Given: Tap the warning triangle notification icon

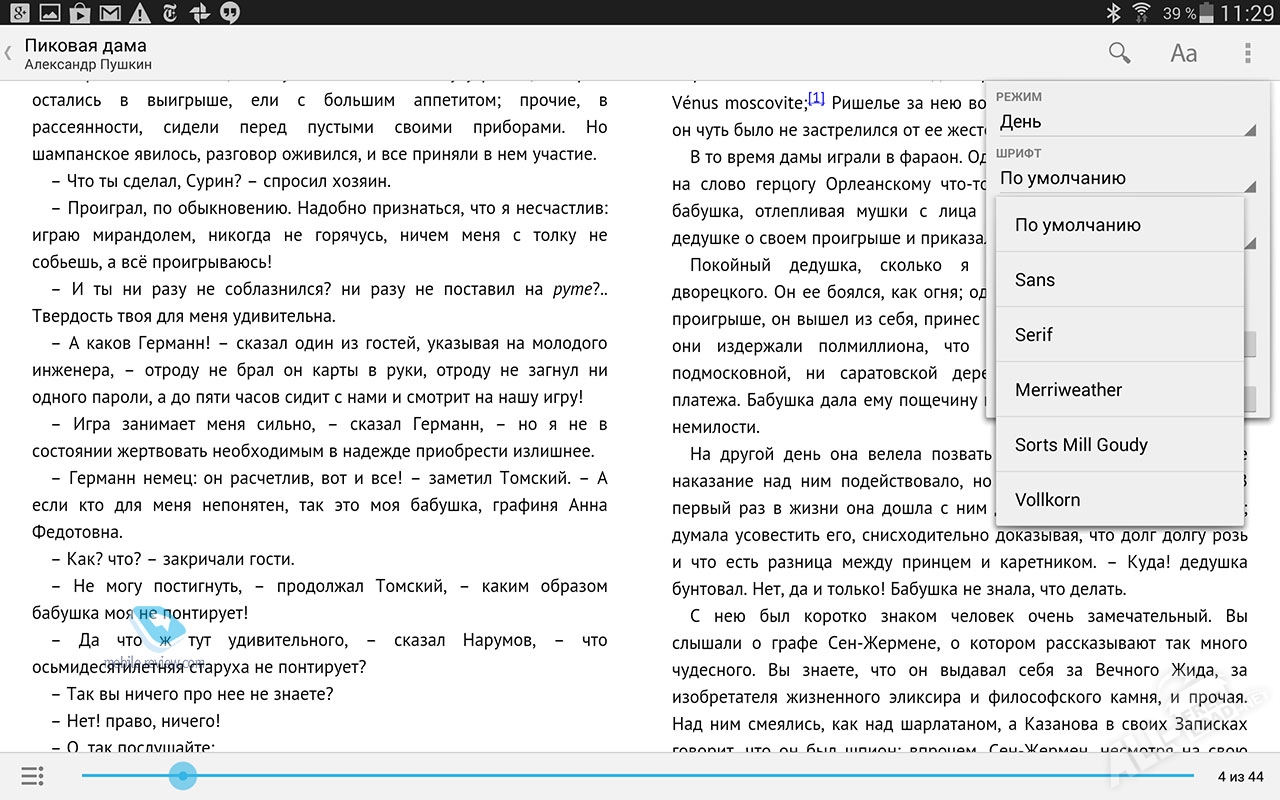Looking at the screenshot, I should (140, 12).
